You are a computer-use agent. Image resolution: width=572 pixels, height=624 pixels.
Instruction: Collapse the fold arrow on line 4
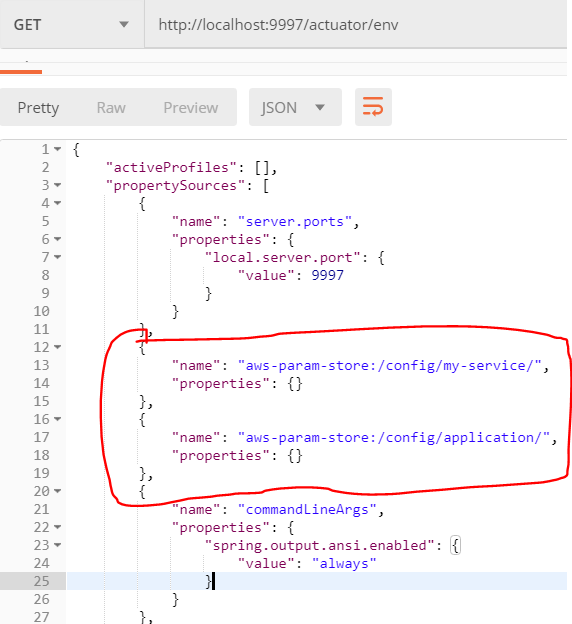(x=58, y=203)
